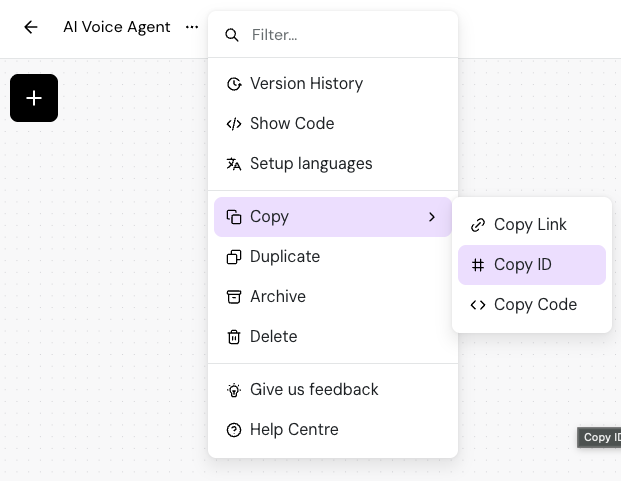Click the Give us feedback lightbulb icon
Screen dimensions: 621x481
pos(234,390)
